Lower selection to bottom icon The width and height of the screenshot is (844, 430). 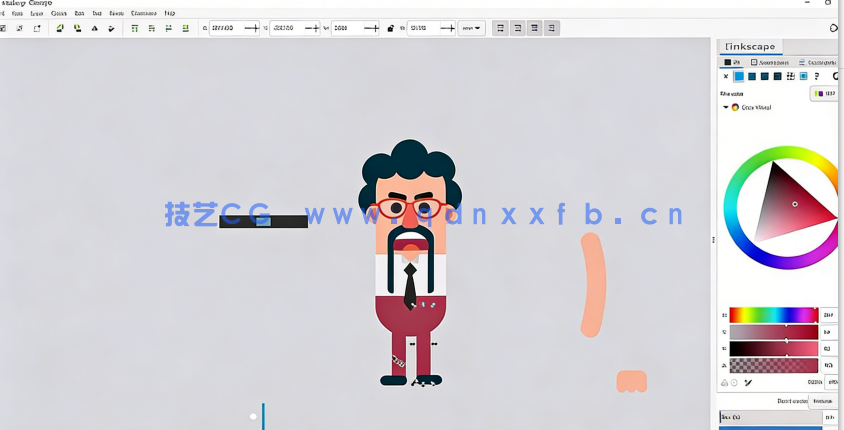point(186,28)
